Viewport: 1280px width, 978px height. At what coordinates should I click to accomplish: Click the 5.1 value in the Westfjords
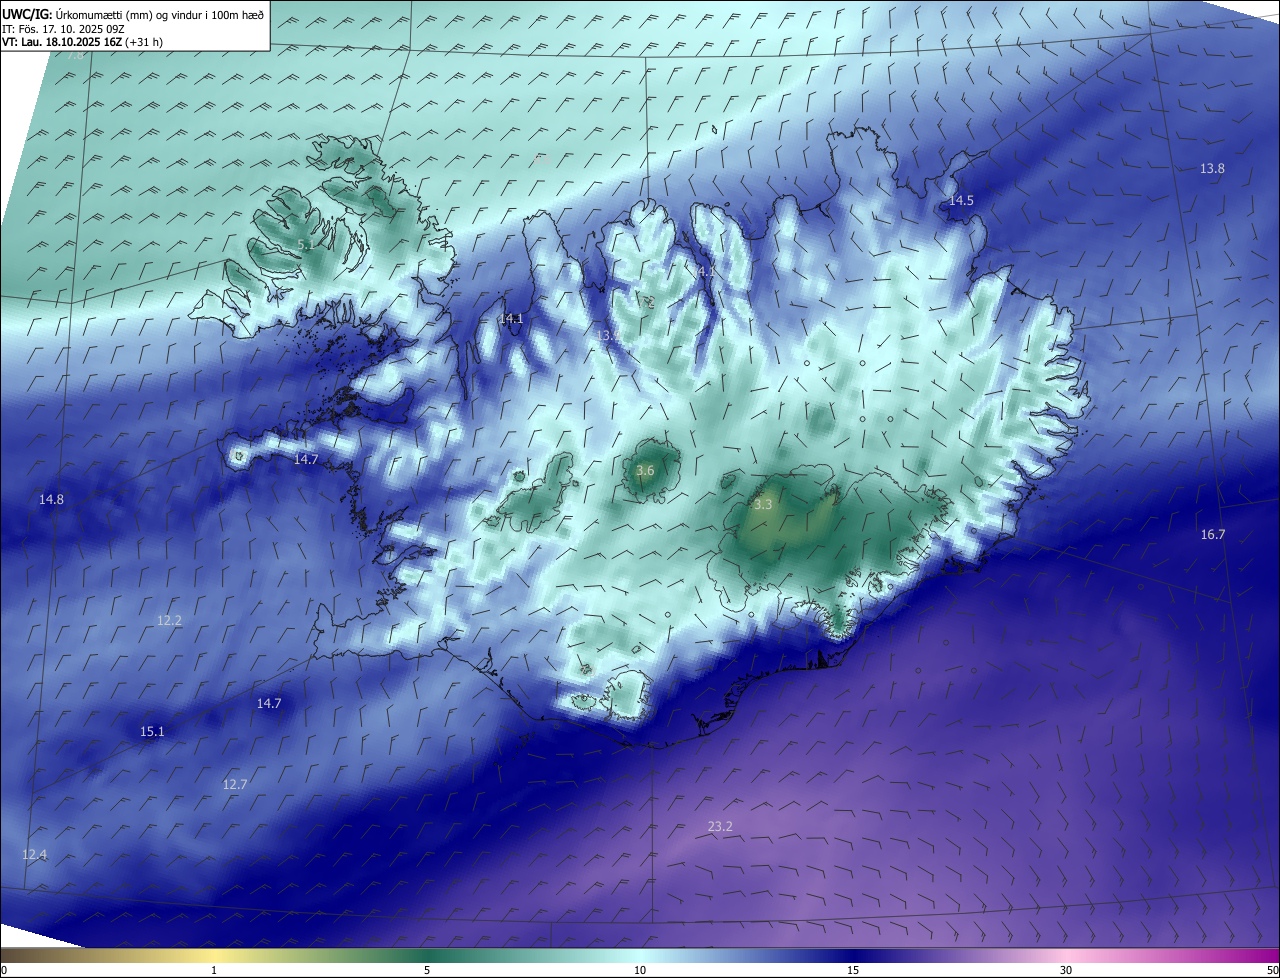click(x=306, y=244)
